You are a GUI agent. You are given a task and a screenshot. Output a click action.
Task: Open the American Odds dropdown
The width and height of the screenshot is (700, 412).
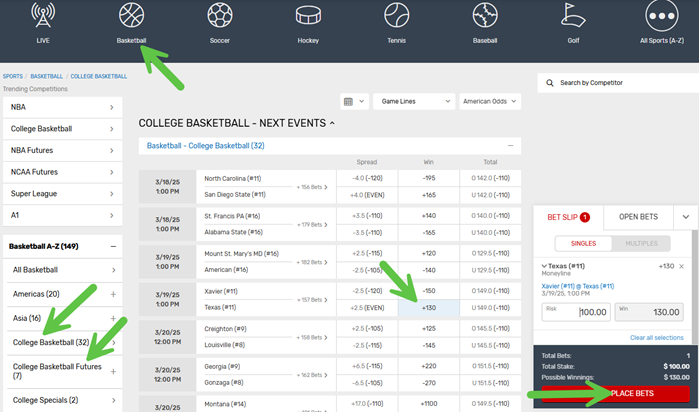point(490,101)
